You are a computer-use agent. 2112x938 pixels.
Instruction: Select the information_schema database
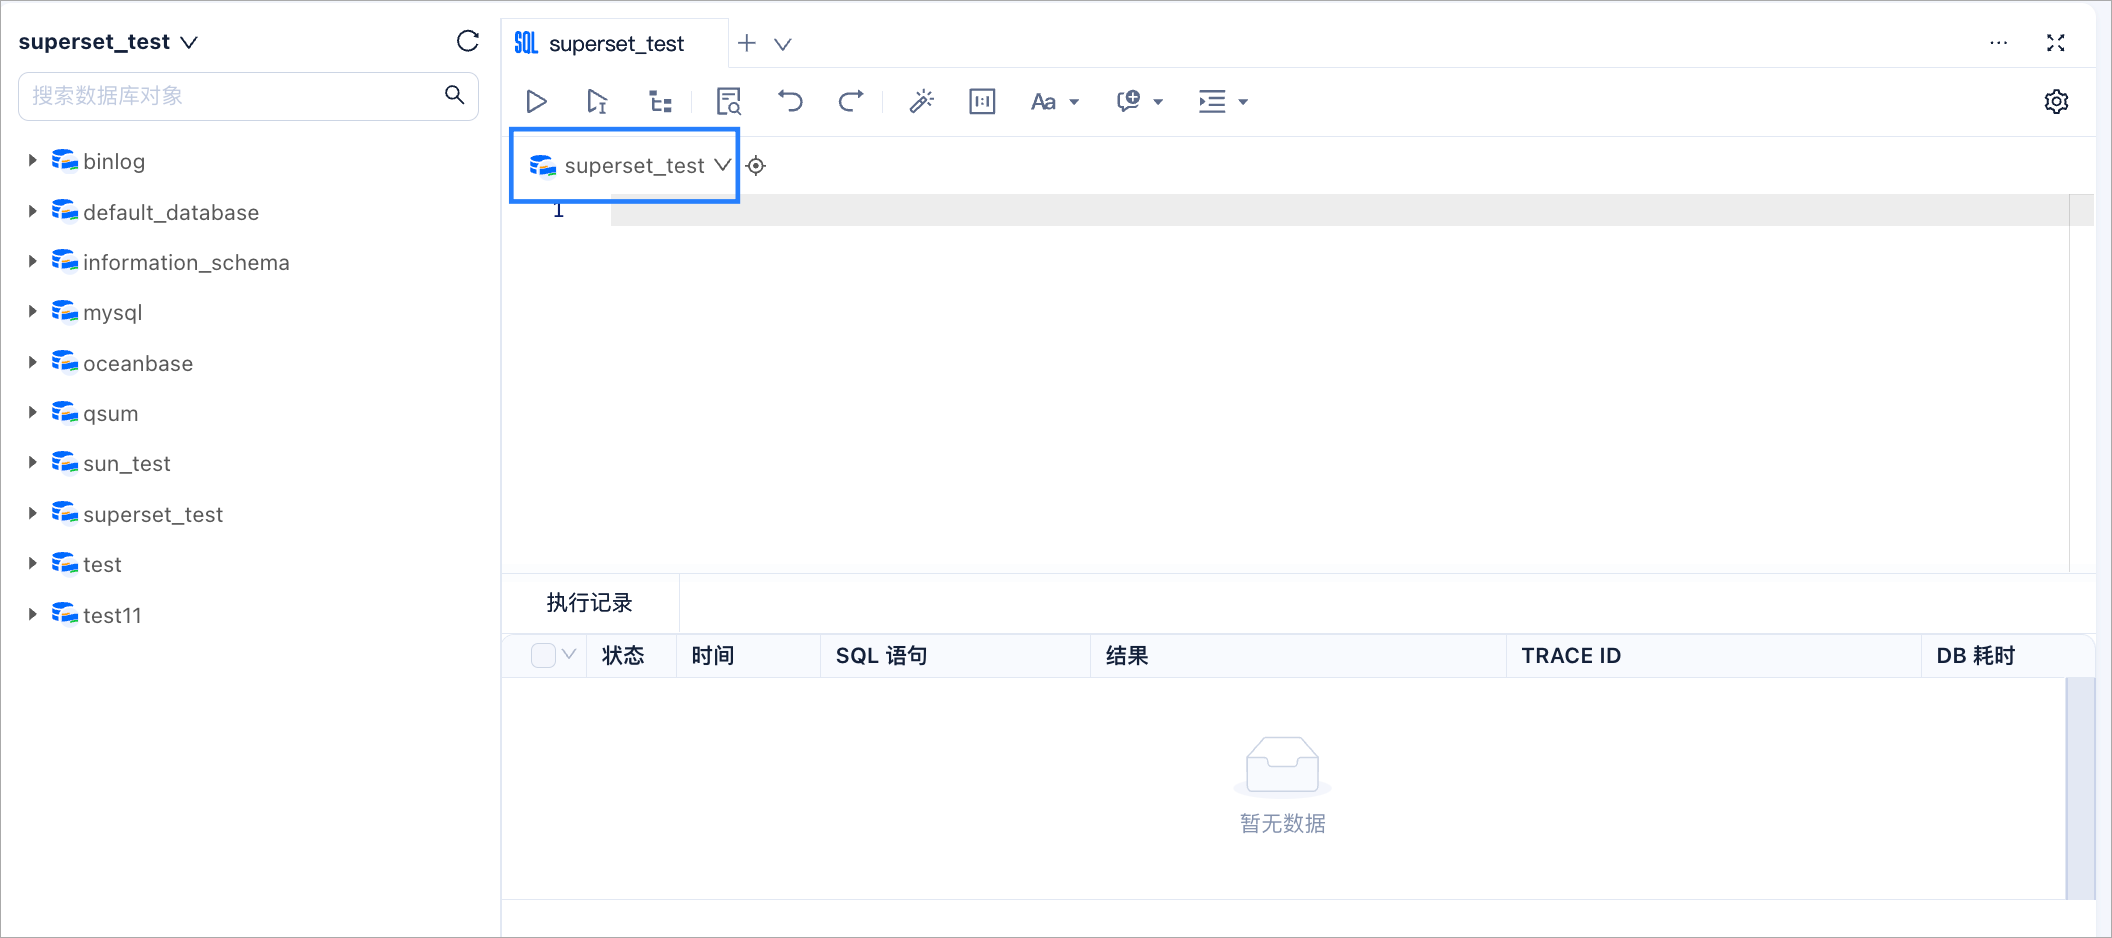[x=186, y=262]
